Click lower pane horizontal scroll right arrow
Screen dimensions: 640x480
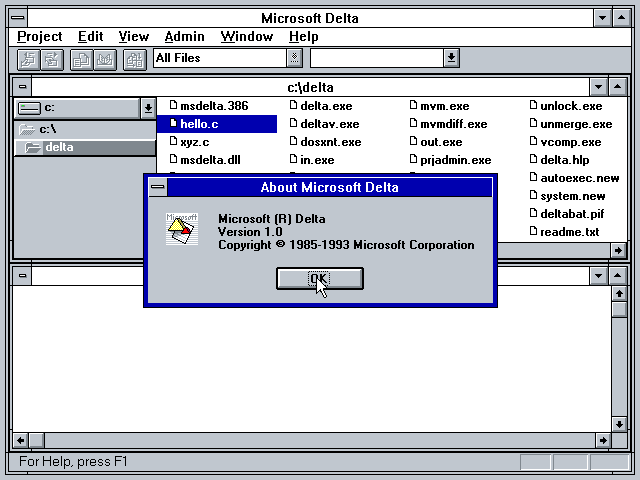603,440
